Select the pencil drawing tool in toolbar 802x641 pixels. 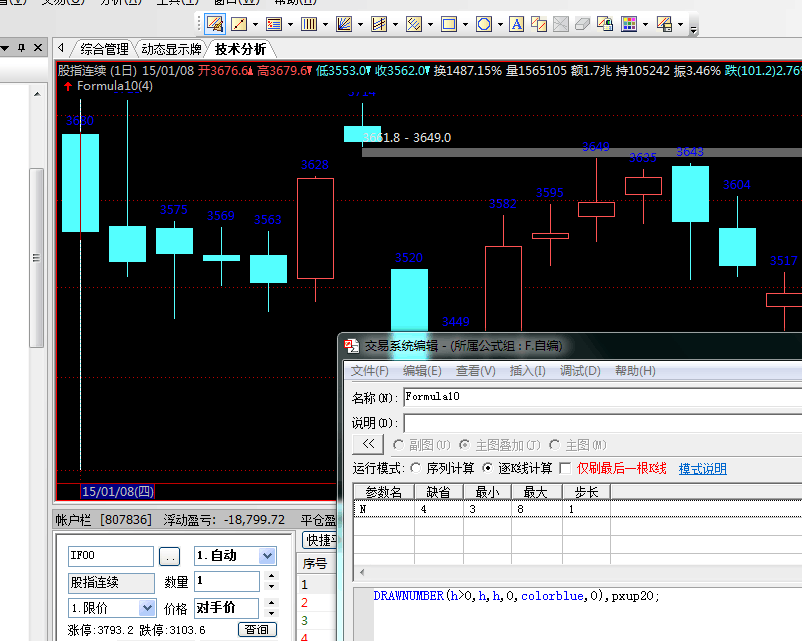point(215,24)
